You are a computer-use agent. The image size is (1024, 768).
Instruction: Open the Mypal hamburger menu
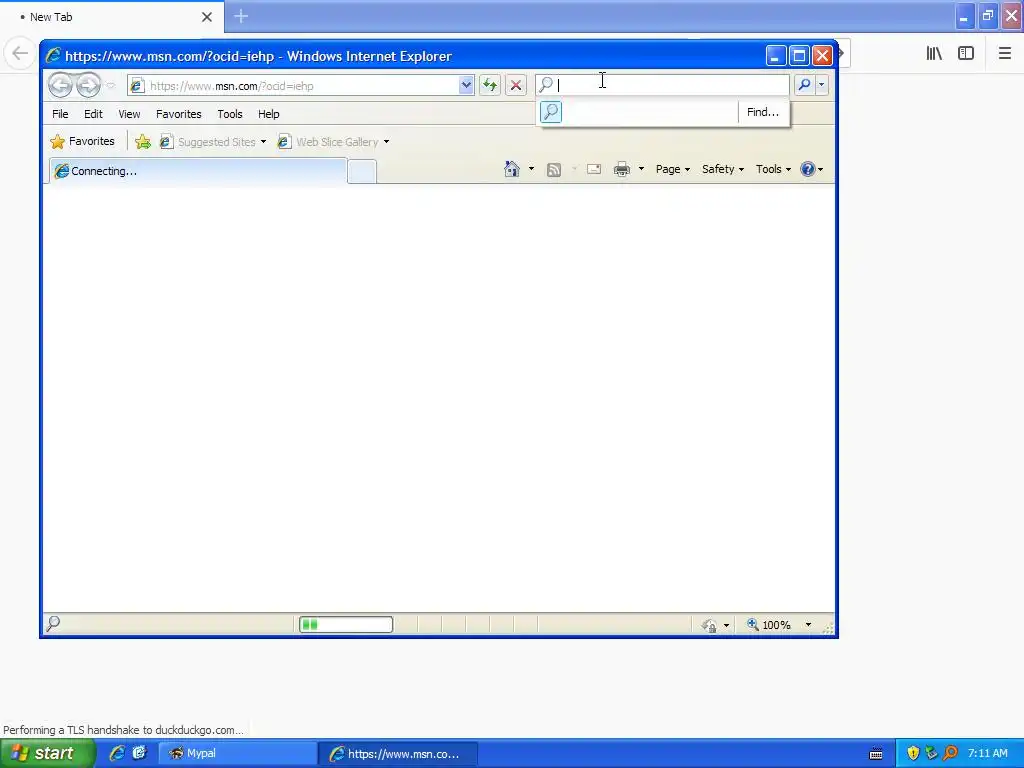[1005, 53]
